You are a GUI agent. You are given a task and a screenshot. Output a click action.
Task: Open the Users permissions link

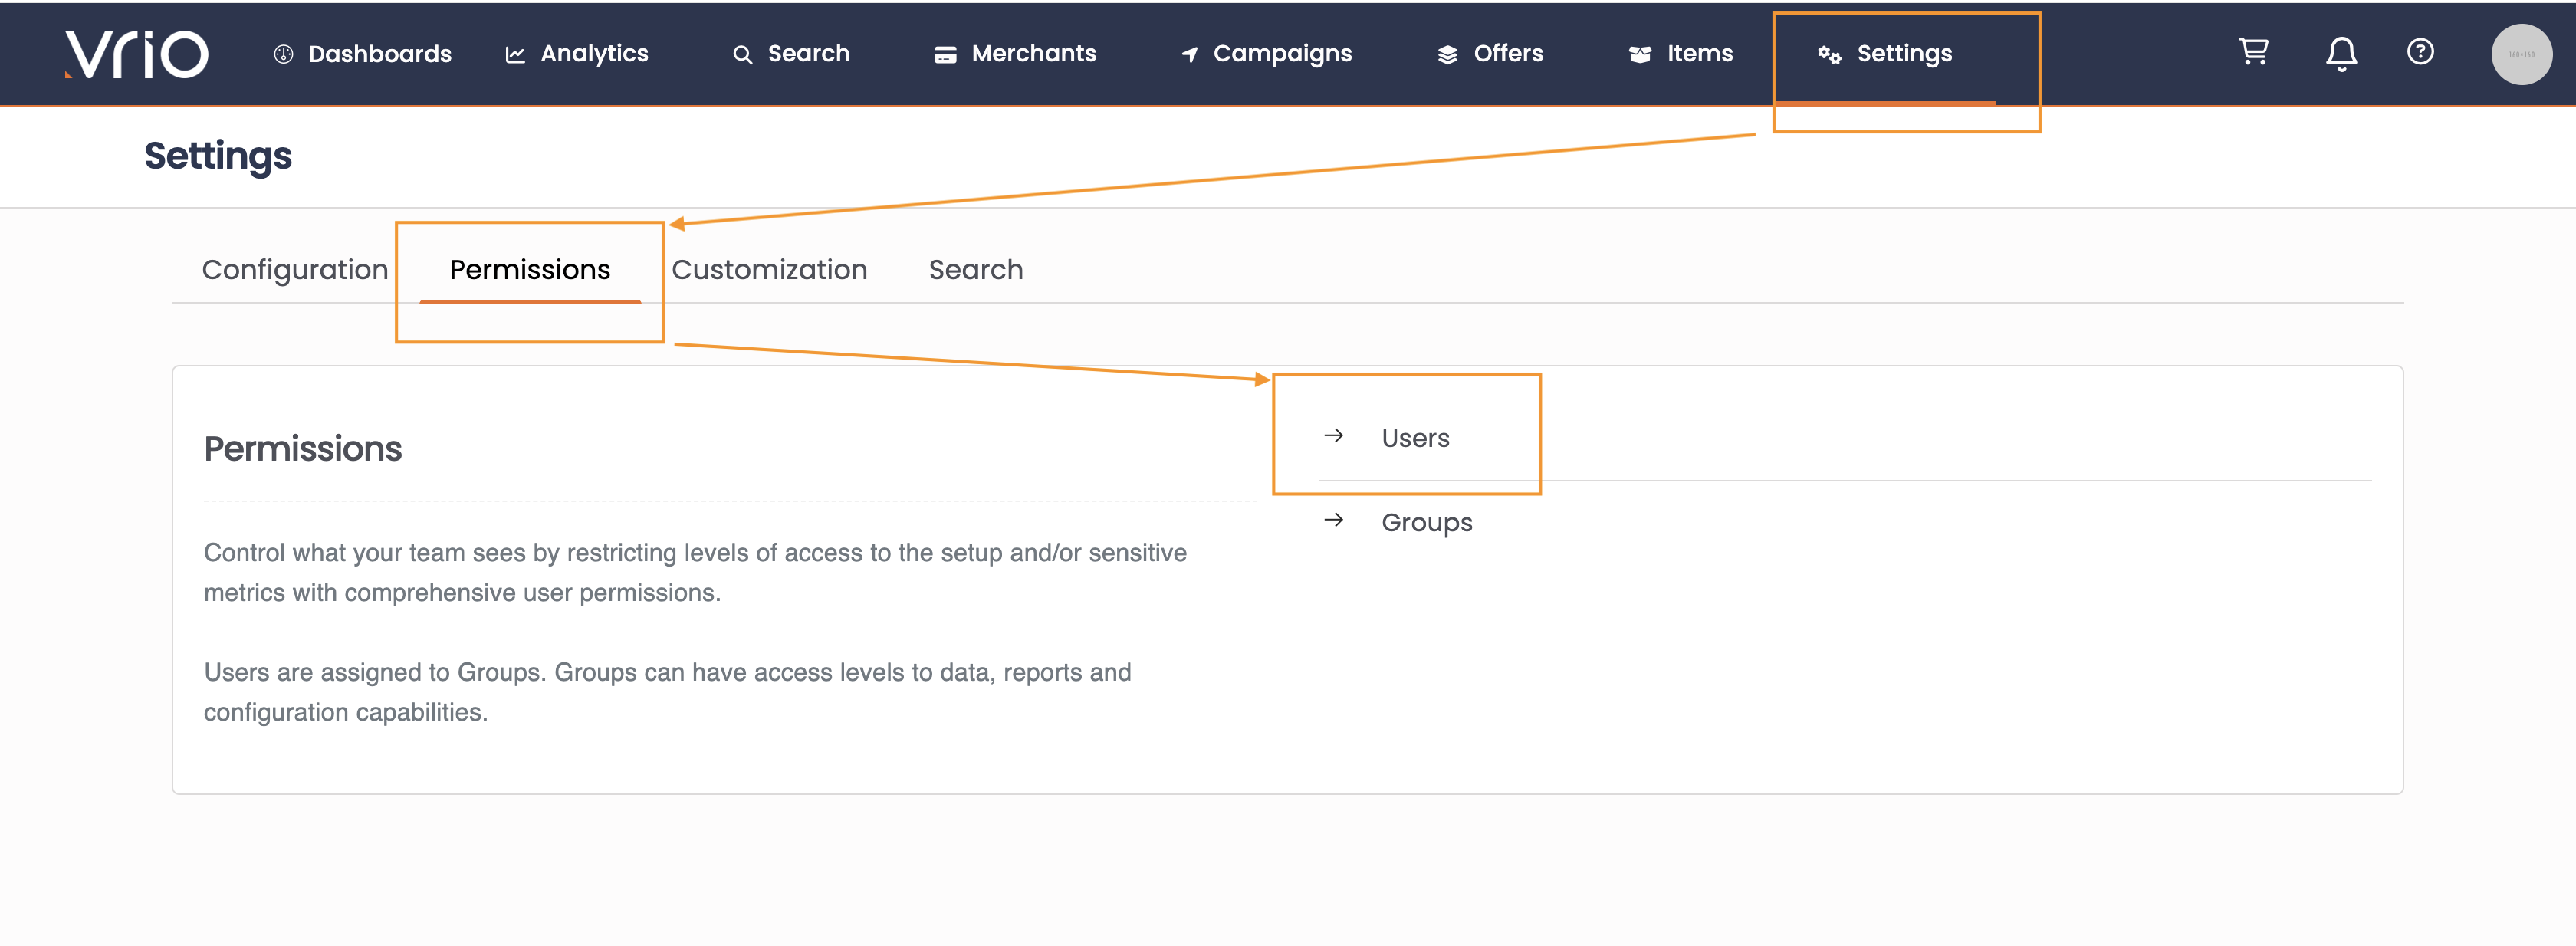1415,438
